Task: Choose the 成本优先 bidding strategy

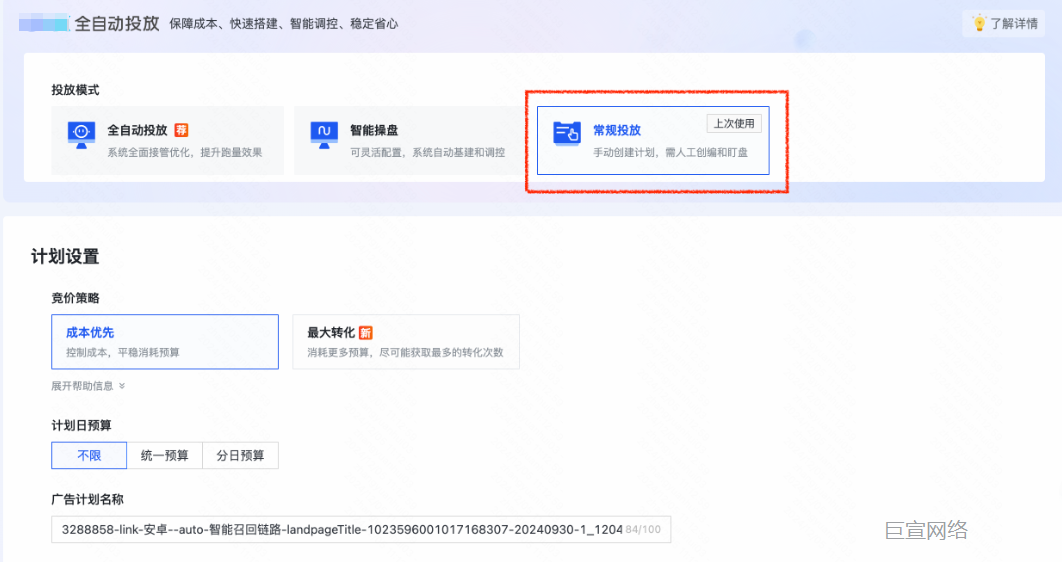Action: (x=165, y=341)
